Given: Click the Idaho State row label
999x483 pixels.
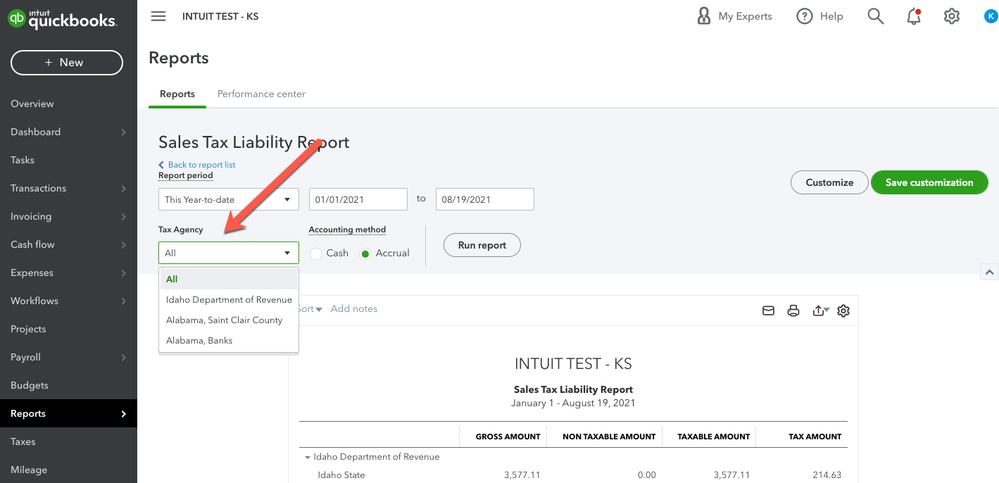Looking at the screenshot, I should pyautogui.click(x=341, y=475).
